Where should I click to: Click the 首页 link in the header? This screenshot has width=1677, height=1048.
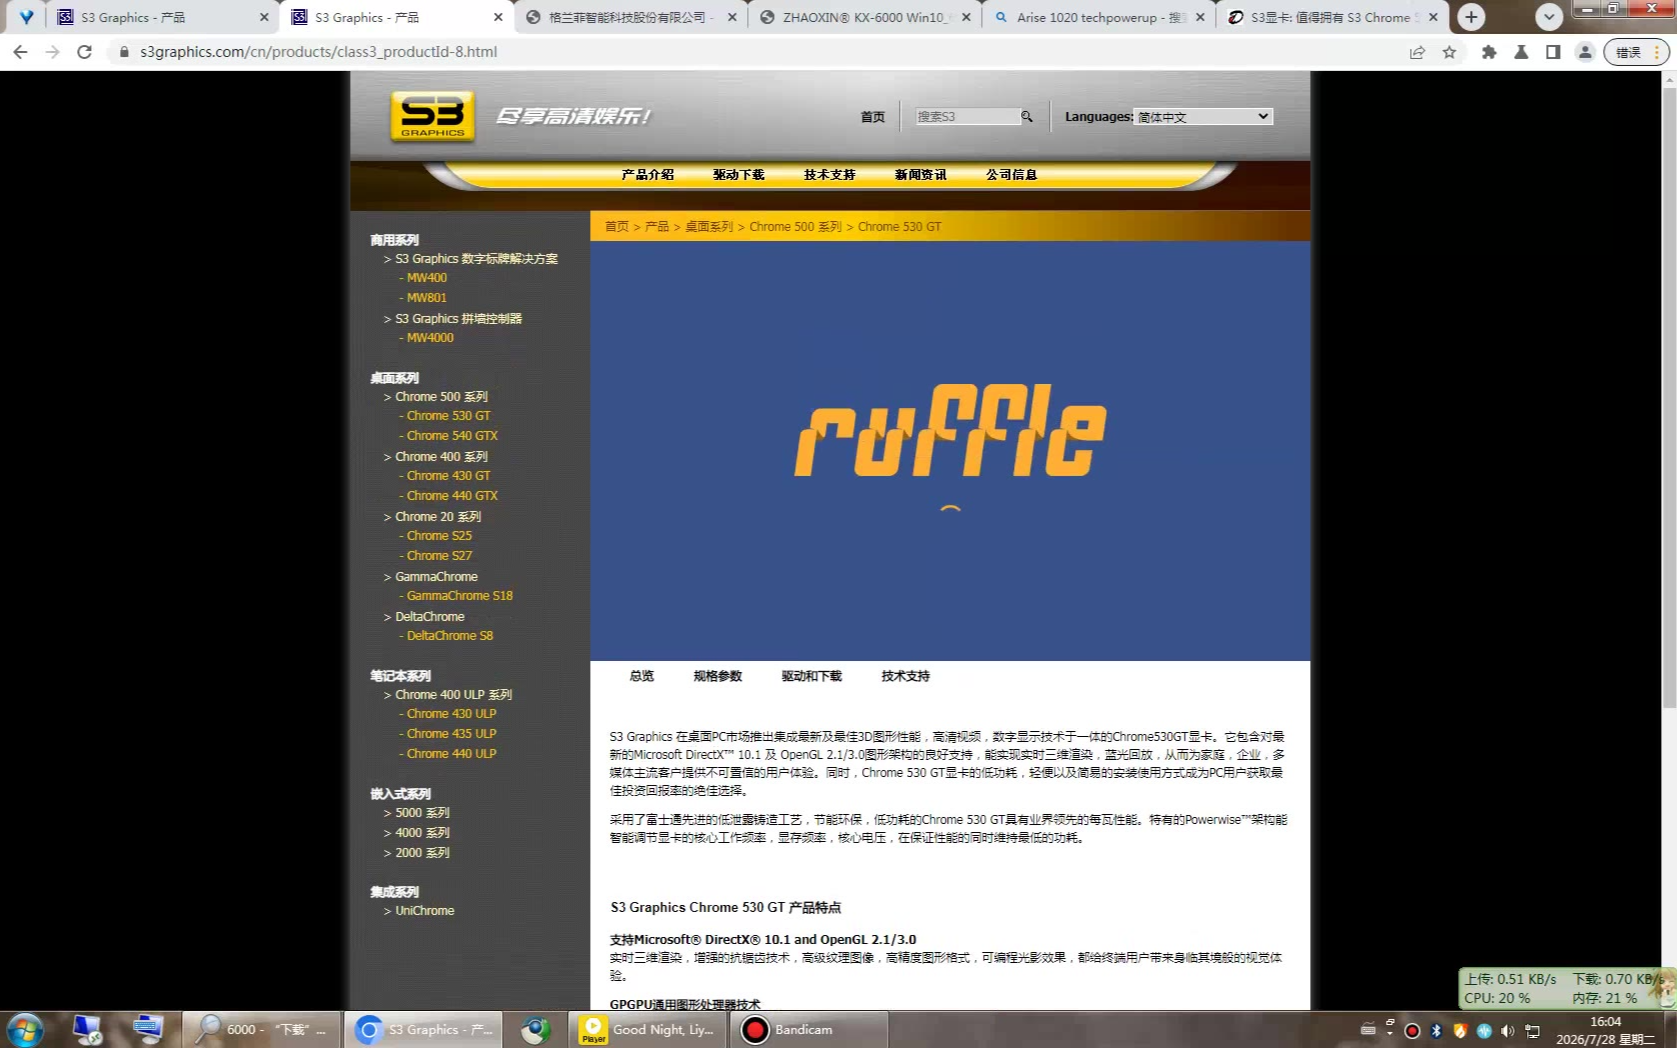873,117
